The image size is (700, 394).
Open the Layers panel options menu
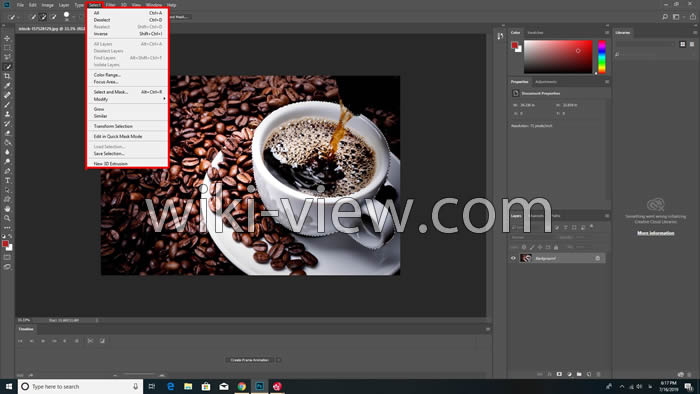pos(607,216)
